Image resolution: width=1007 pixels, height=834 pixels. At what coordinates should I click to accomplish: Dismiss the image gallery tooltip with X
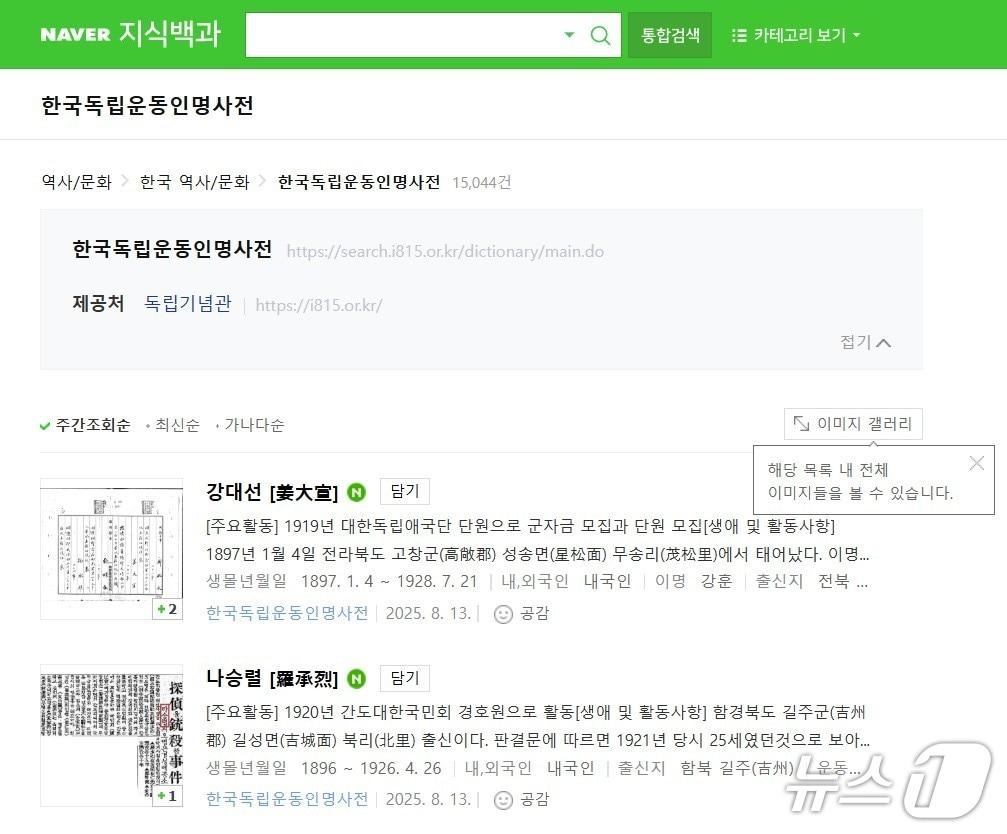click(976, 463)
